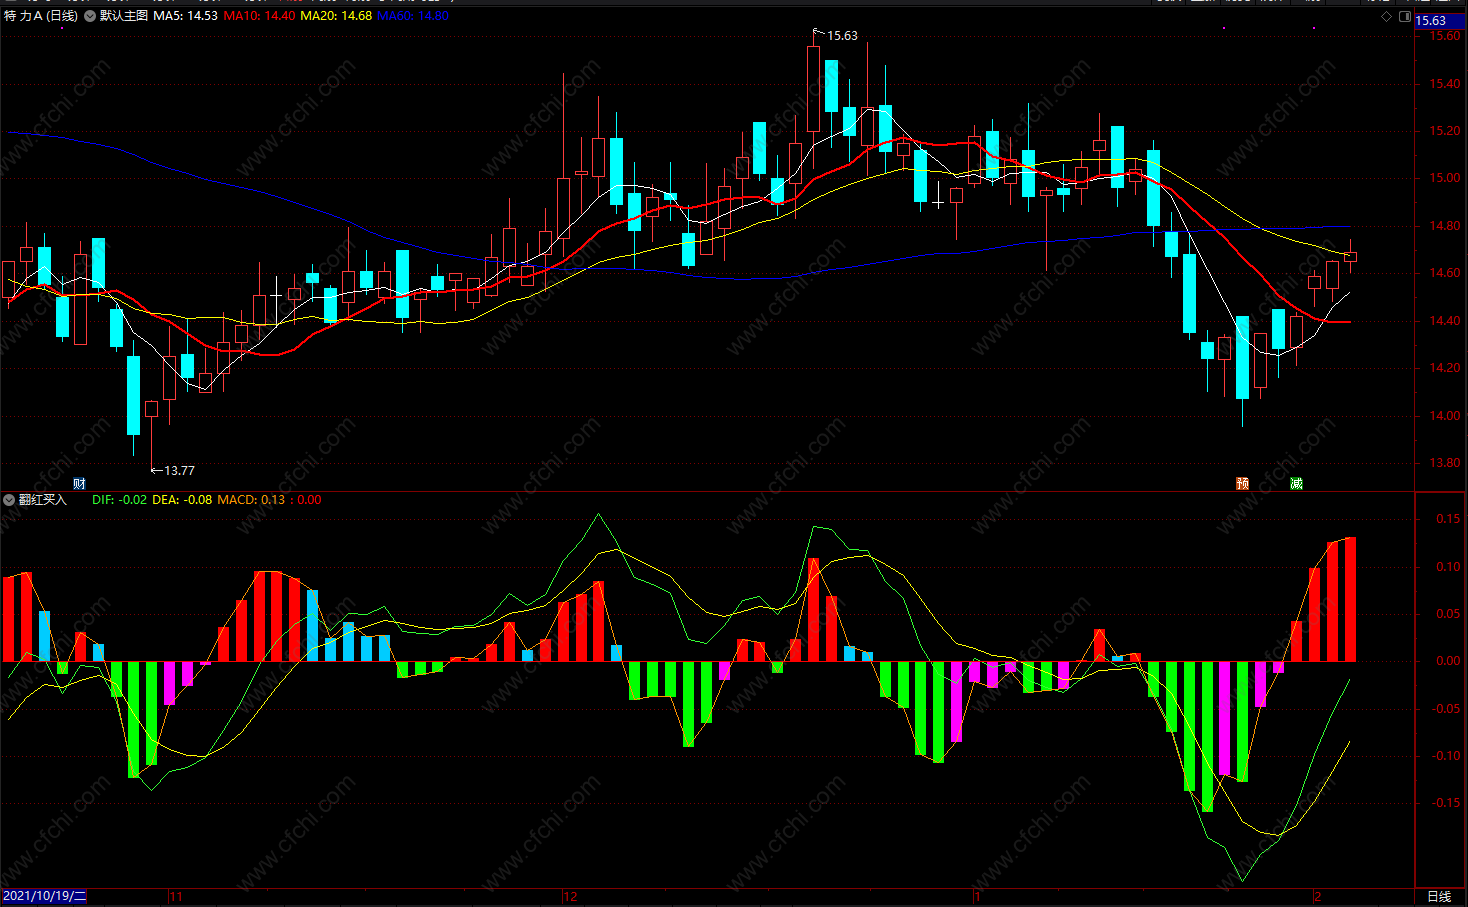Screen dimensions: 1468x907
Task: Click the 翻红买入 indicator name
Action: [x=43, y=500]
